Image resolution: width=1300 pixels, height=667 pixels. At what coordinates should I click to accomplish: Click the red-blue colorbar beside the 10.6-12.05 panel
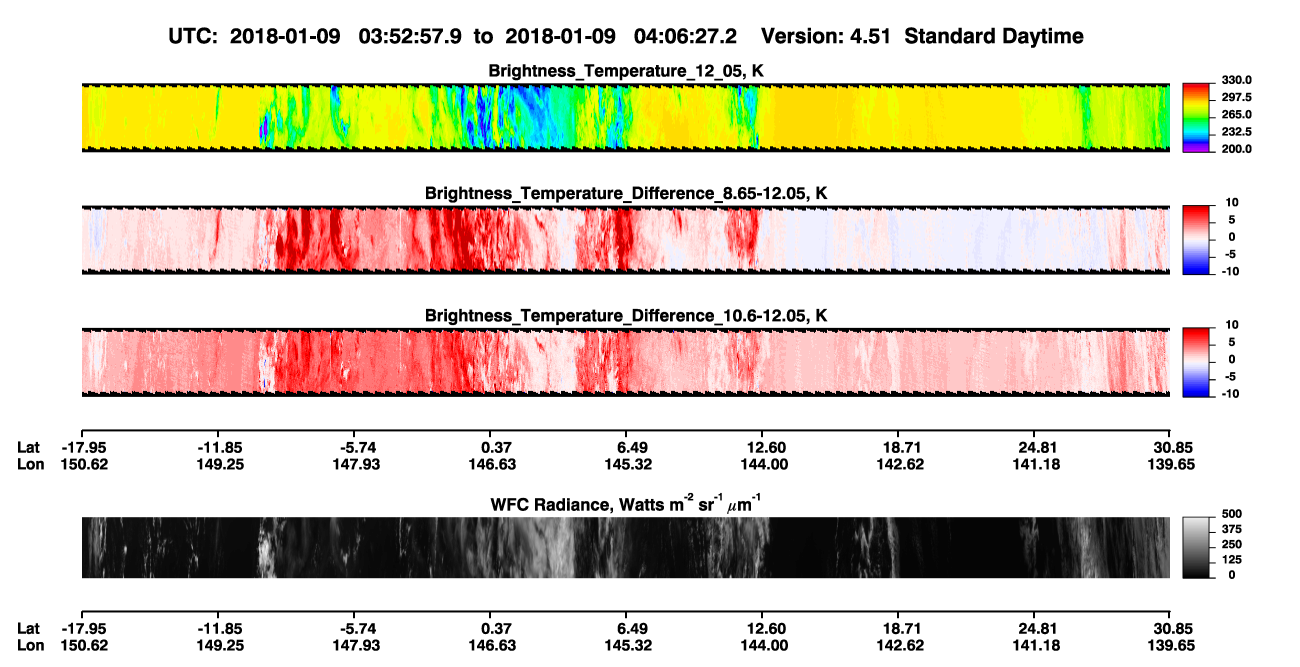(x=1196, y=362)
